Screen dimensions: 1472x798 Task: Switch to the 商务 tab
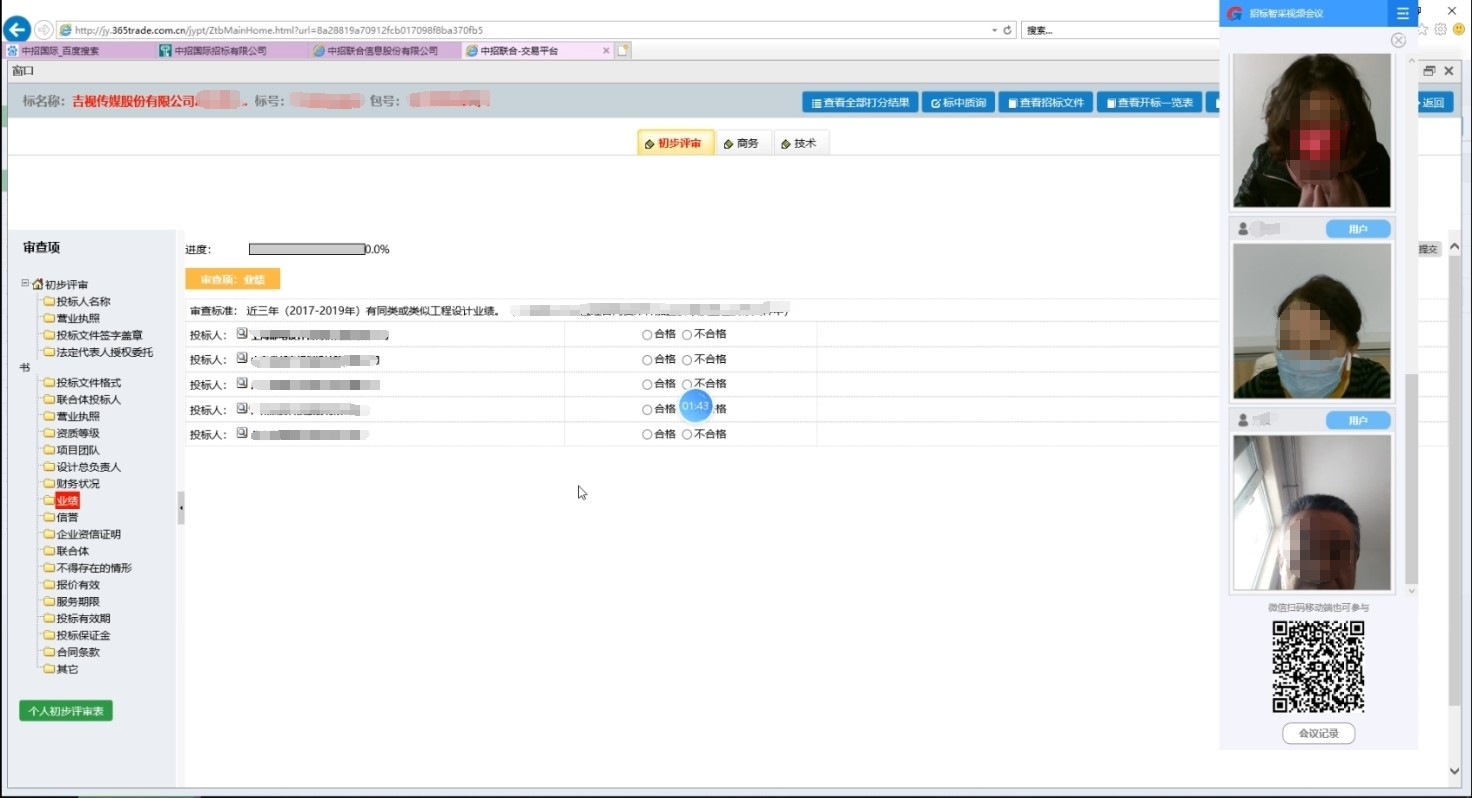742,144
